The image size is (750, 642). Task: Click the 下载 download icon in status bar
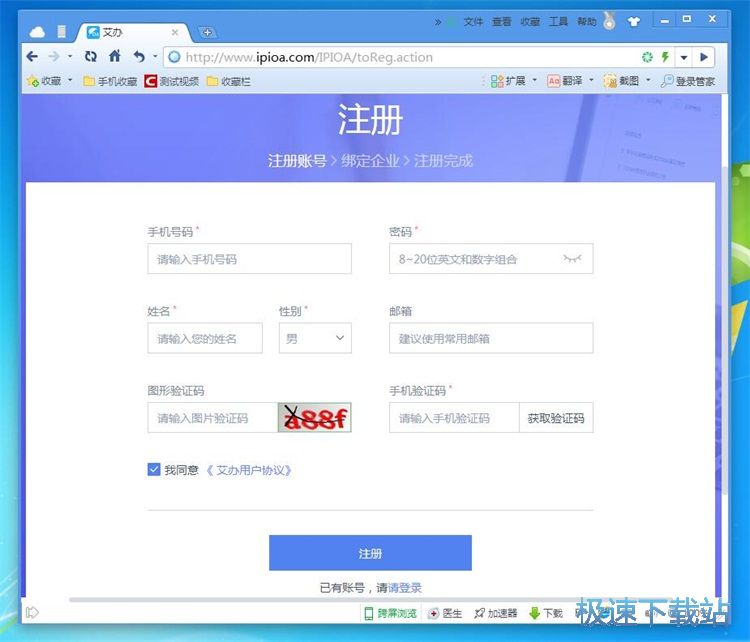[x=545, y=613]
